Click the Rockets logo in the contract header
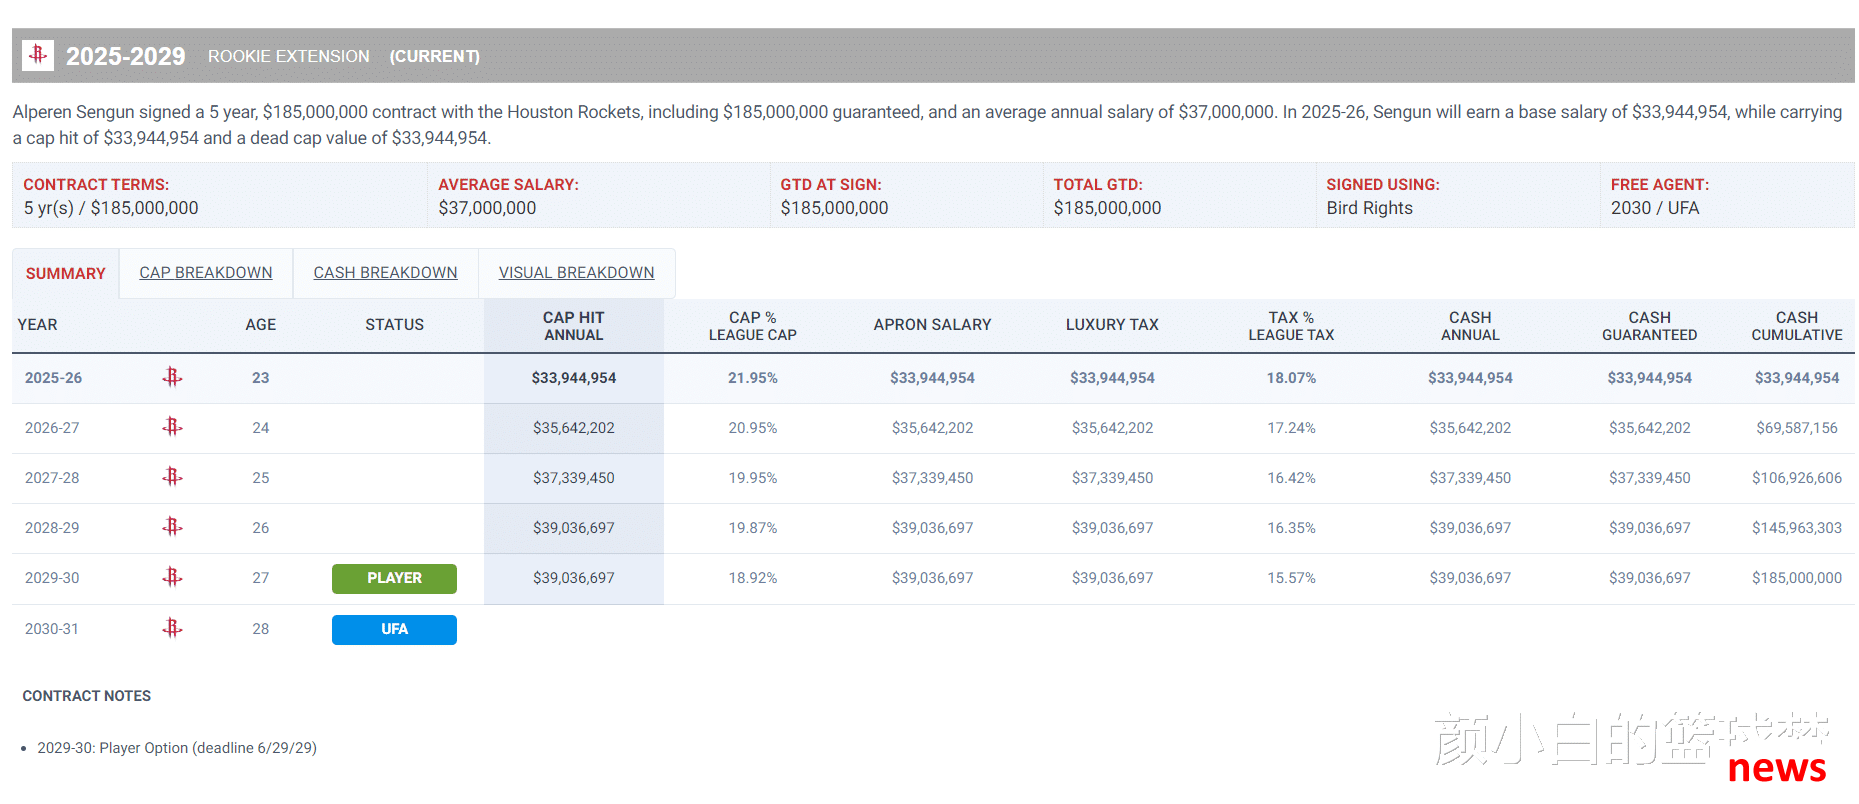Viewport: 1859px width, 804px height. [x=38, y=54]
